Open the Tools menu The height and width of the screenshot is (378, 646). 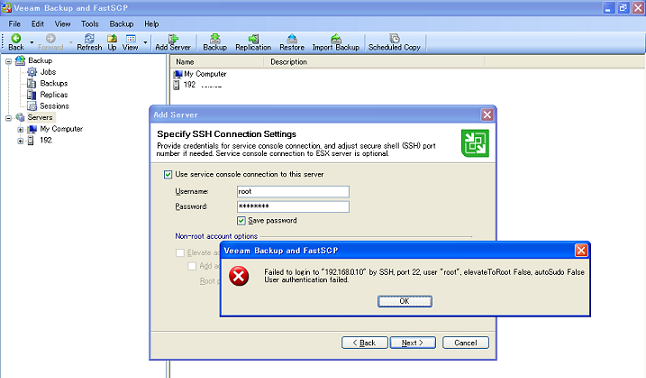click(90, 24)
